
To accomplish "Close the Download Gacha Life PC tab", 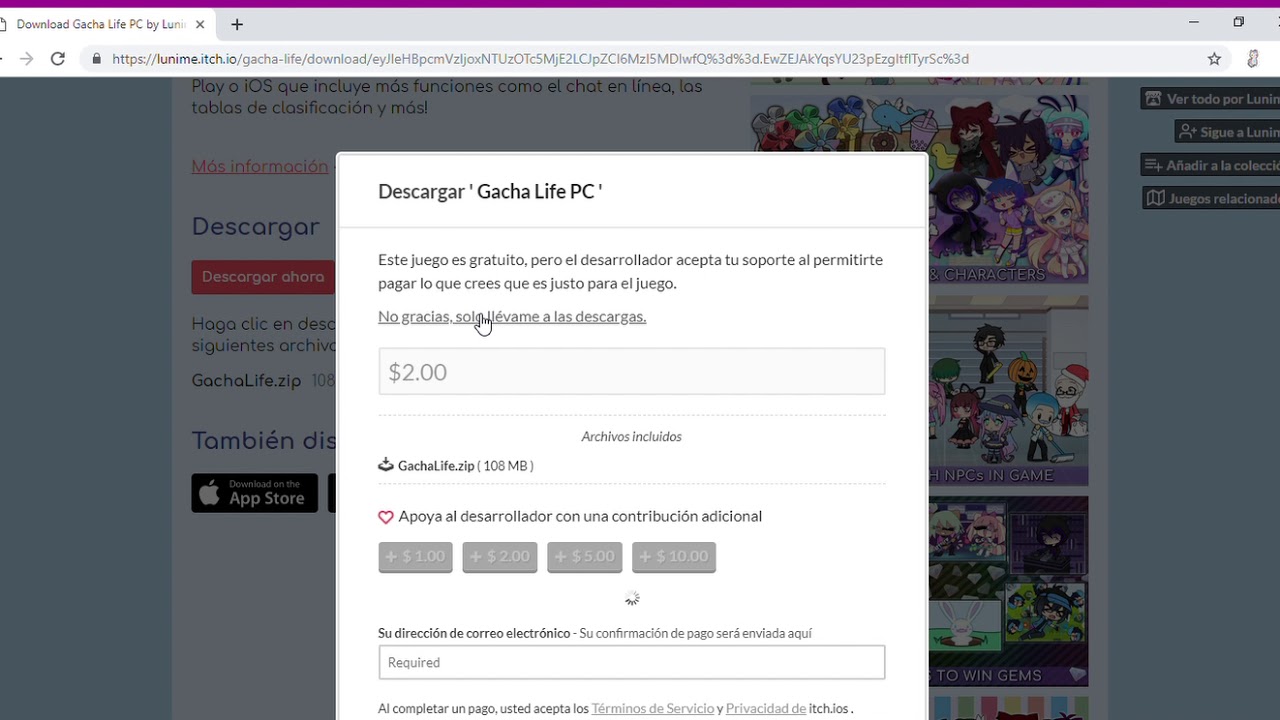I will tap(199, 24).
